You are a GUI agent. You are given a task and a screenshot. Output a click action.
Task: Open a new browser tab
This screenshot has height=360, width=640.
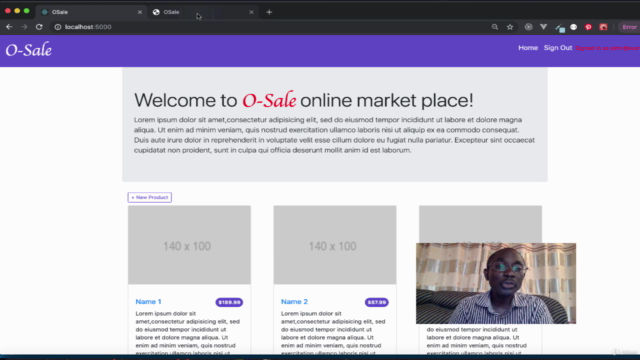[269, 12]
